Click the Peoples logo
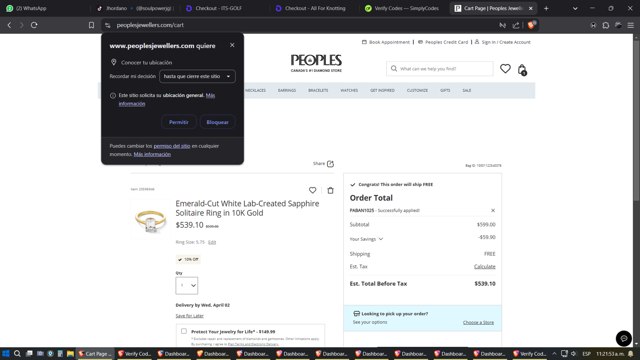Viewport: 640px width, 360px height. (x=316, y=63)
